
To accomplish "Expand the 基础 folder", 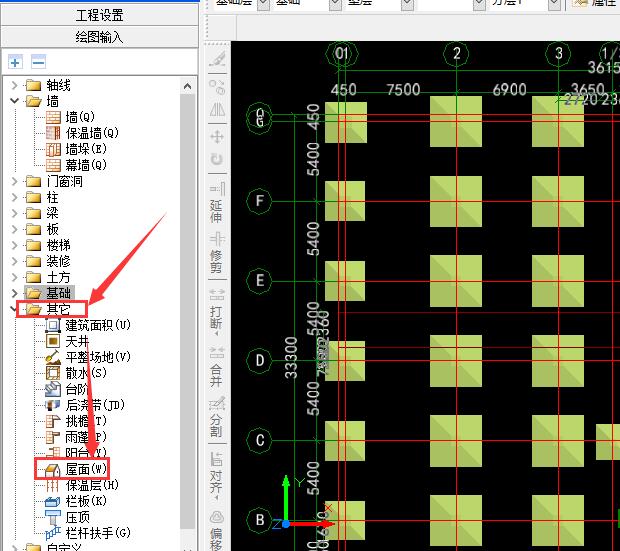I will [14, 293].
